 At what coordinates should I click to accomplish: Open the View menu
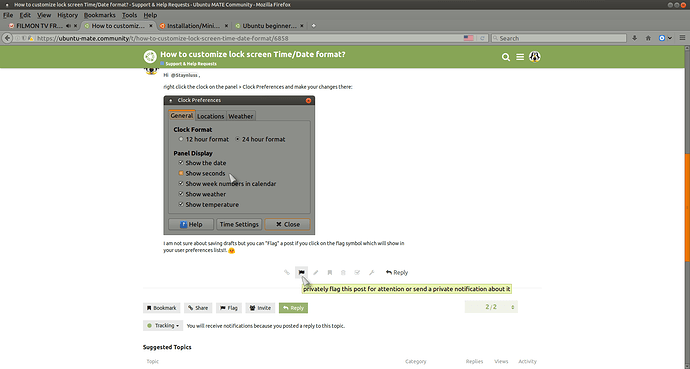click(44, 15)
